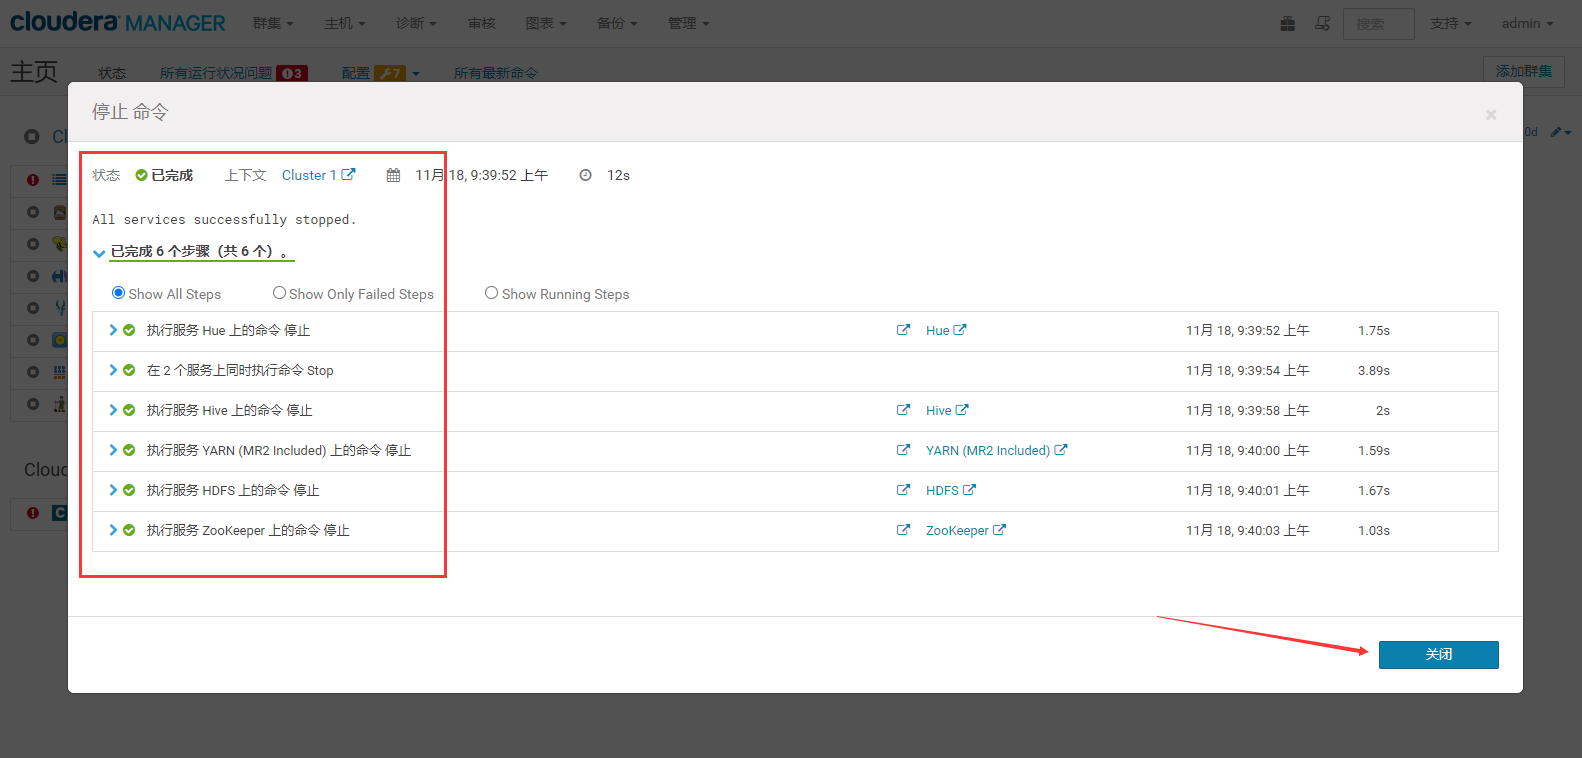
Task: Open step details link icon in Hue row
Action: pyautogui.click(x=903, y=330)
